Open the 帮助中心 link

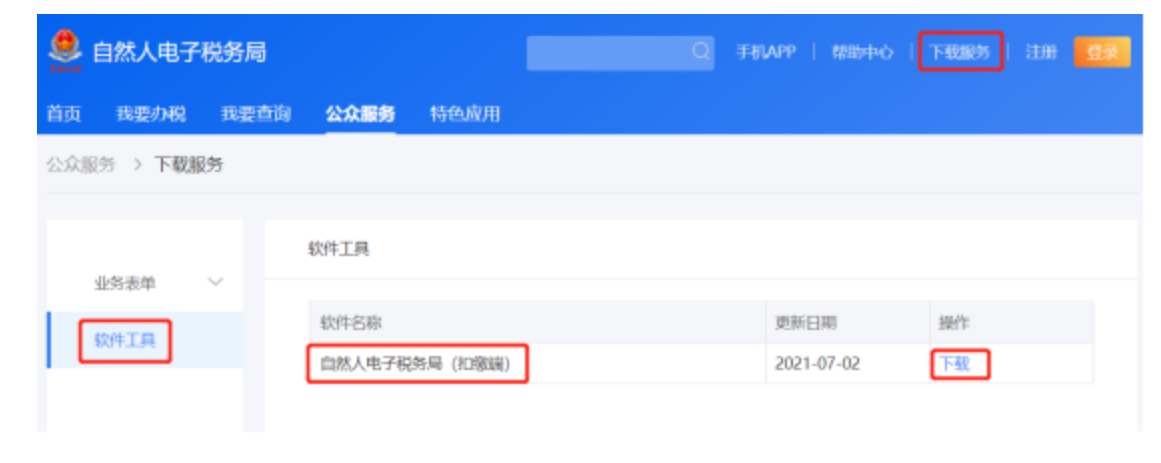[x=862, y=53]
